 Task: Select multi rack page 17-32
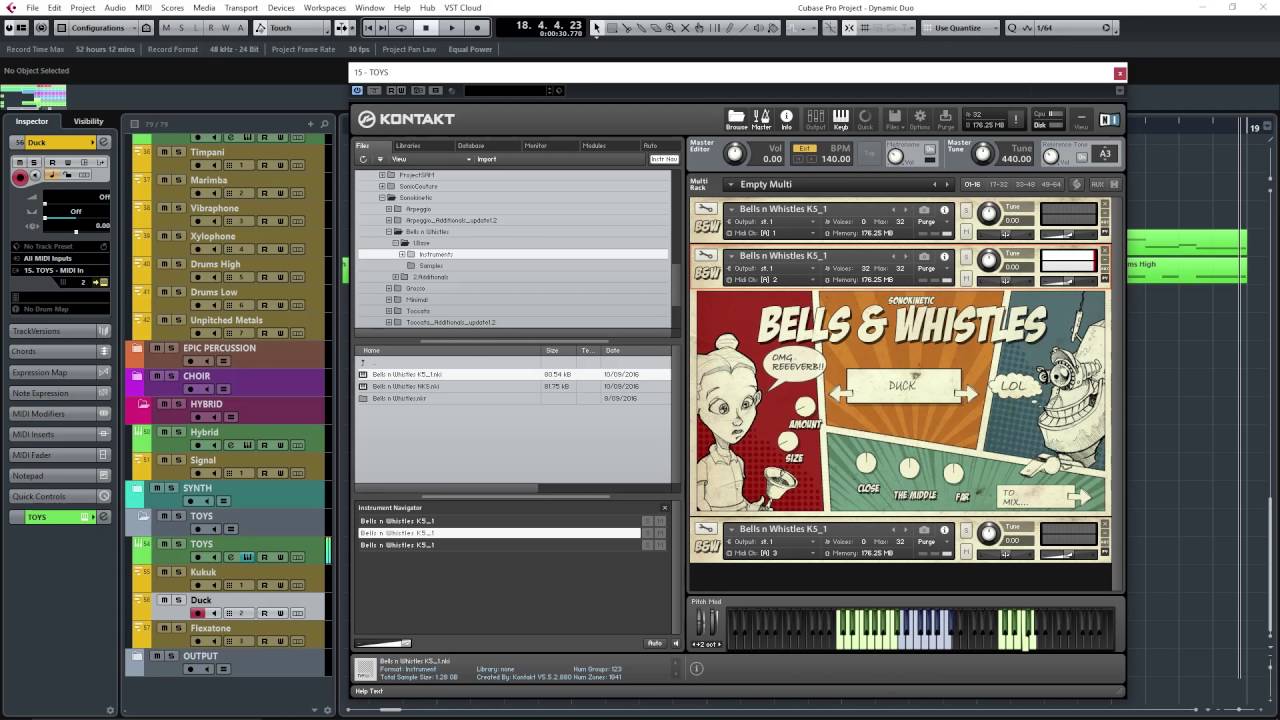[998, 184]
